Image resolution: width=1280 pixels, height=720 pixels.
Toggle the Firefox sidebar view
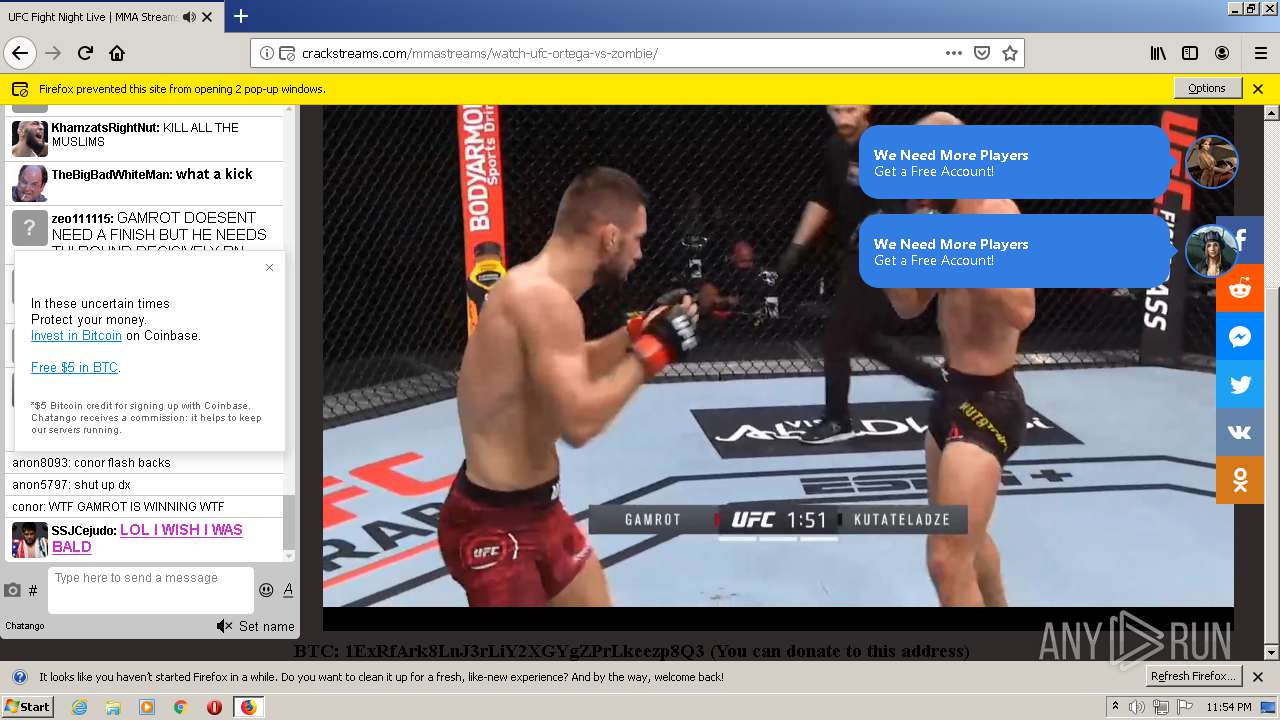click(x=1190, y=53)
